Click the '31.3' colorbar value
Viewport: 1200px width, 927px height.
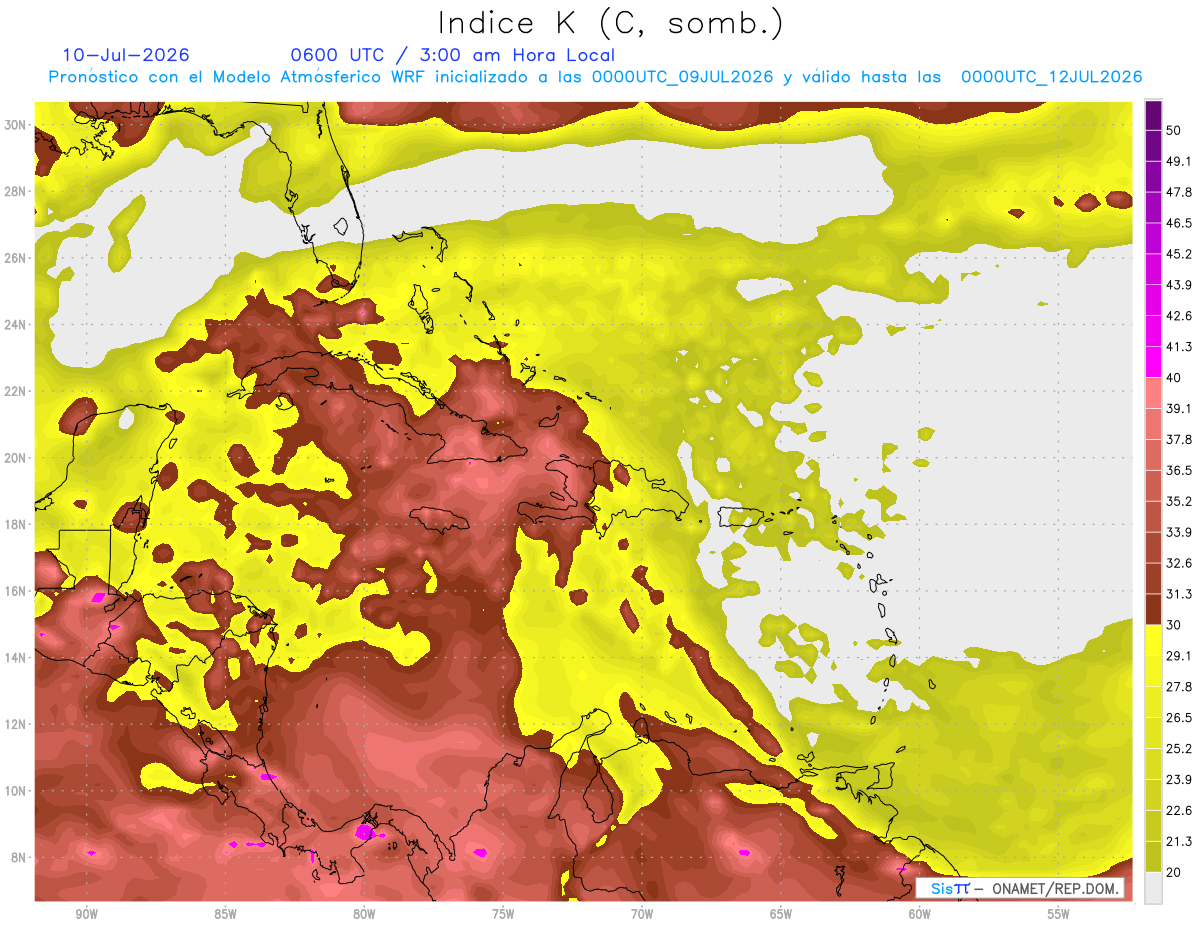[1178, 594]
